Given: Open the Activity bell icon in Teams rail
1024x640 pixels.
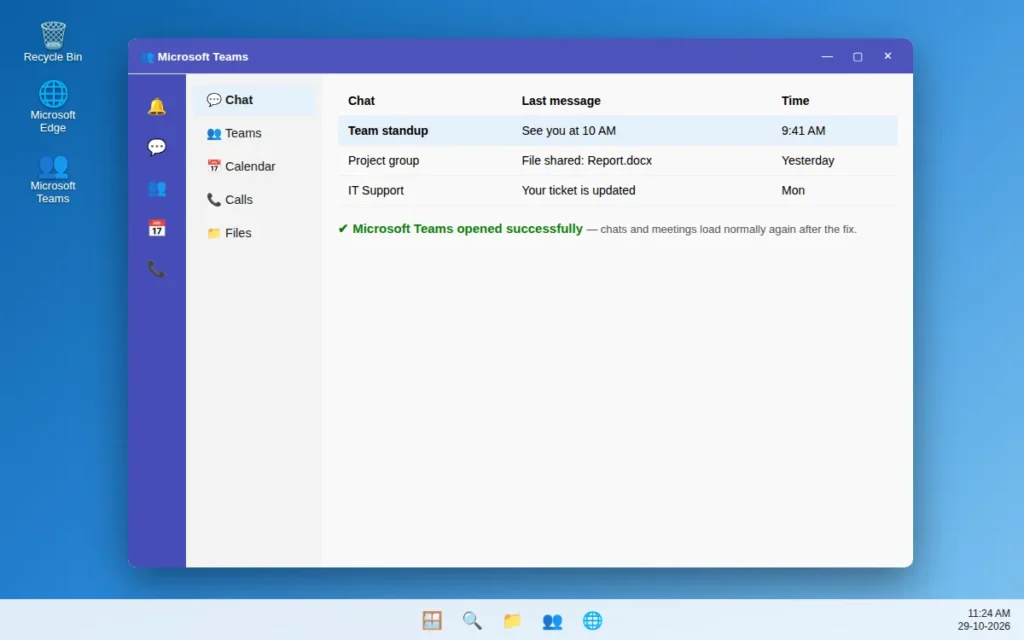Looking at the screenshot, I should (x=157, y=106).
